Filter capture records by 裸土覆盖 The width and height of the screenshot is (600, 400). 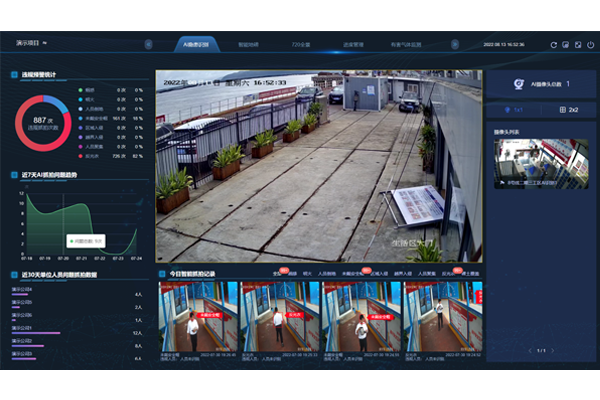pyautogui.click(x=470, y=274)
